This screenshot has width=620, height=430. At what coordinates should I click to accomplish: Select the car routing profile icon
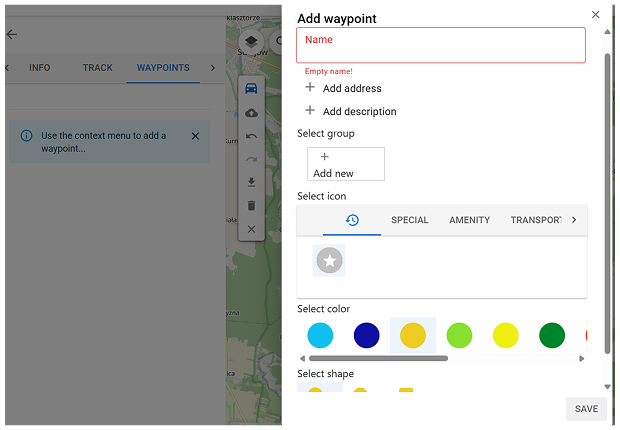[251, 88]
